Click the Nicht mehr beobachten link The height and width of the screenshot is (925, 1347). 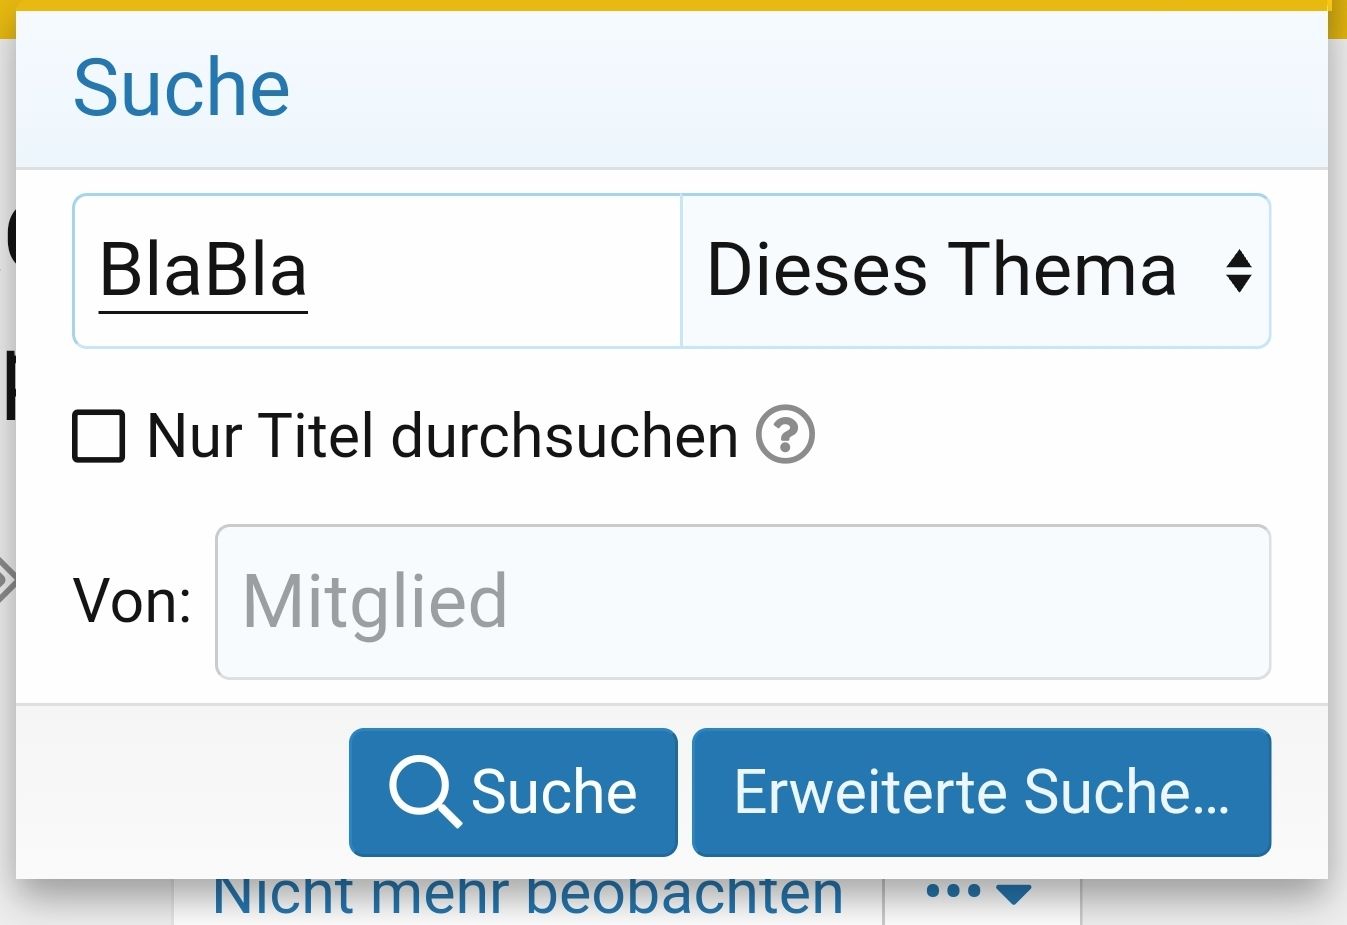pyautogui.click(x=528, y=896)
